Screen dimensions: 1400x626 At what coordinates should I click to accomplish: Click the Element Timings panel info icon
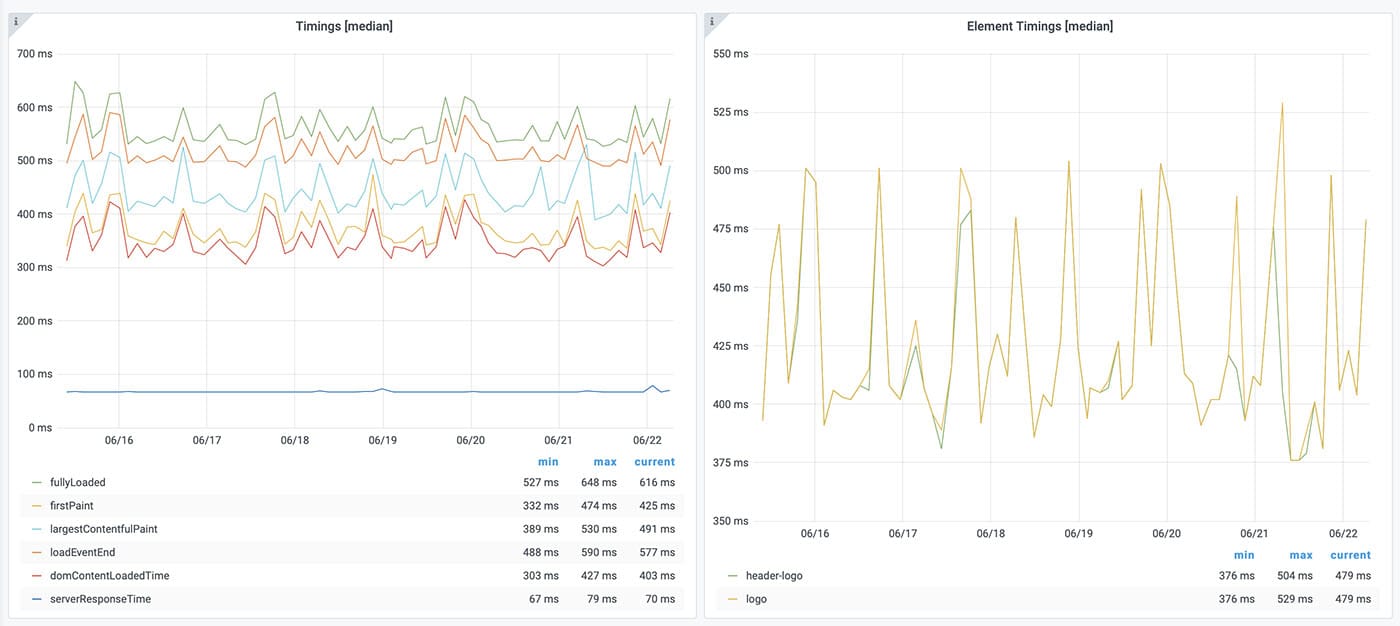coord(711,21)
